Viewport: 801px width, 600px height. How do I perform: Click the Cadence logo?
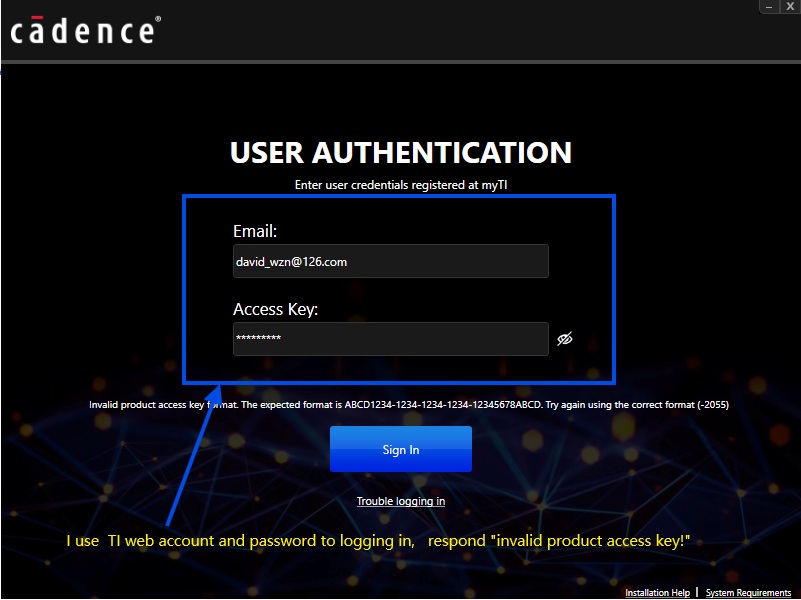[83, 31]
